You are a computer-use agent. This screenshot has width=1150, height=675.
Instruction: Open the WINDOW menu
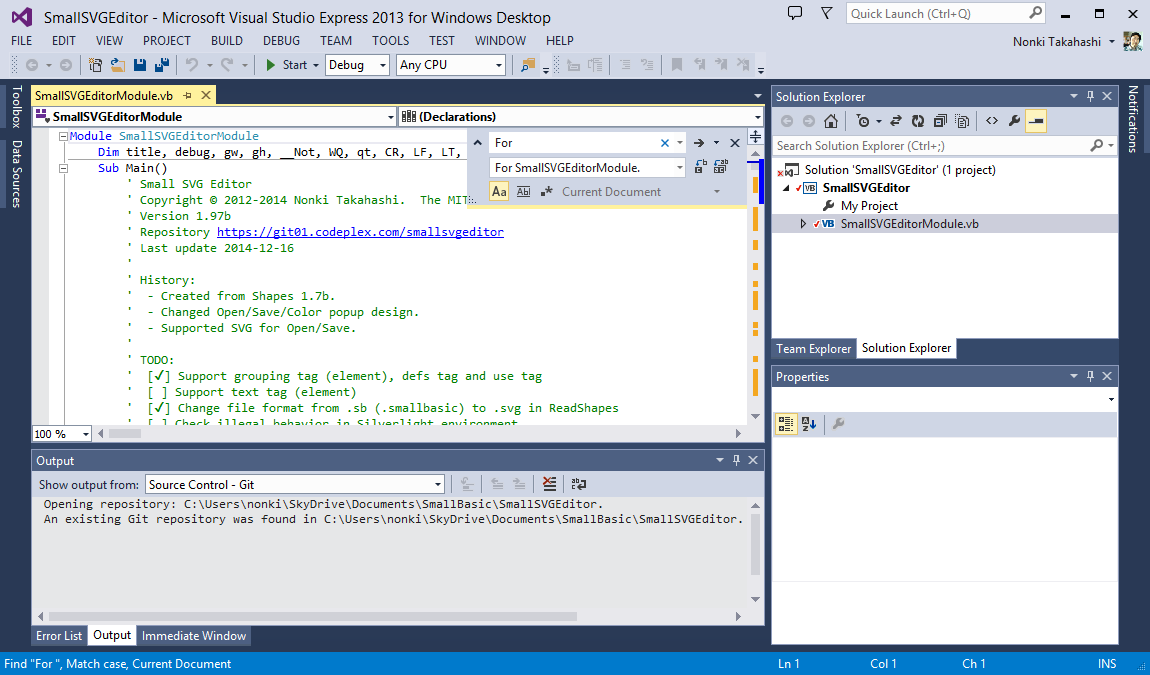pos(500,41)
